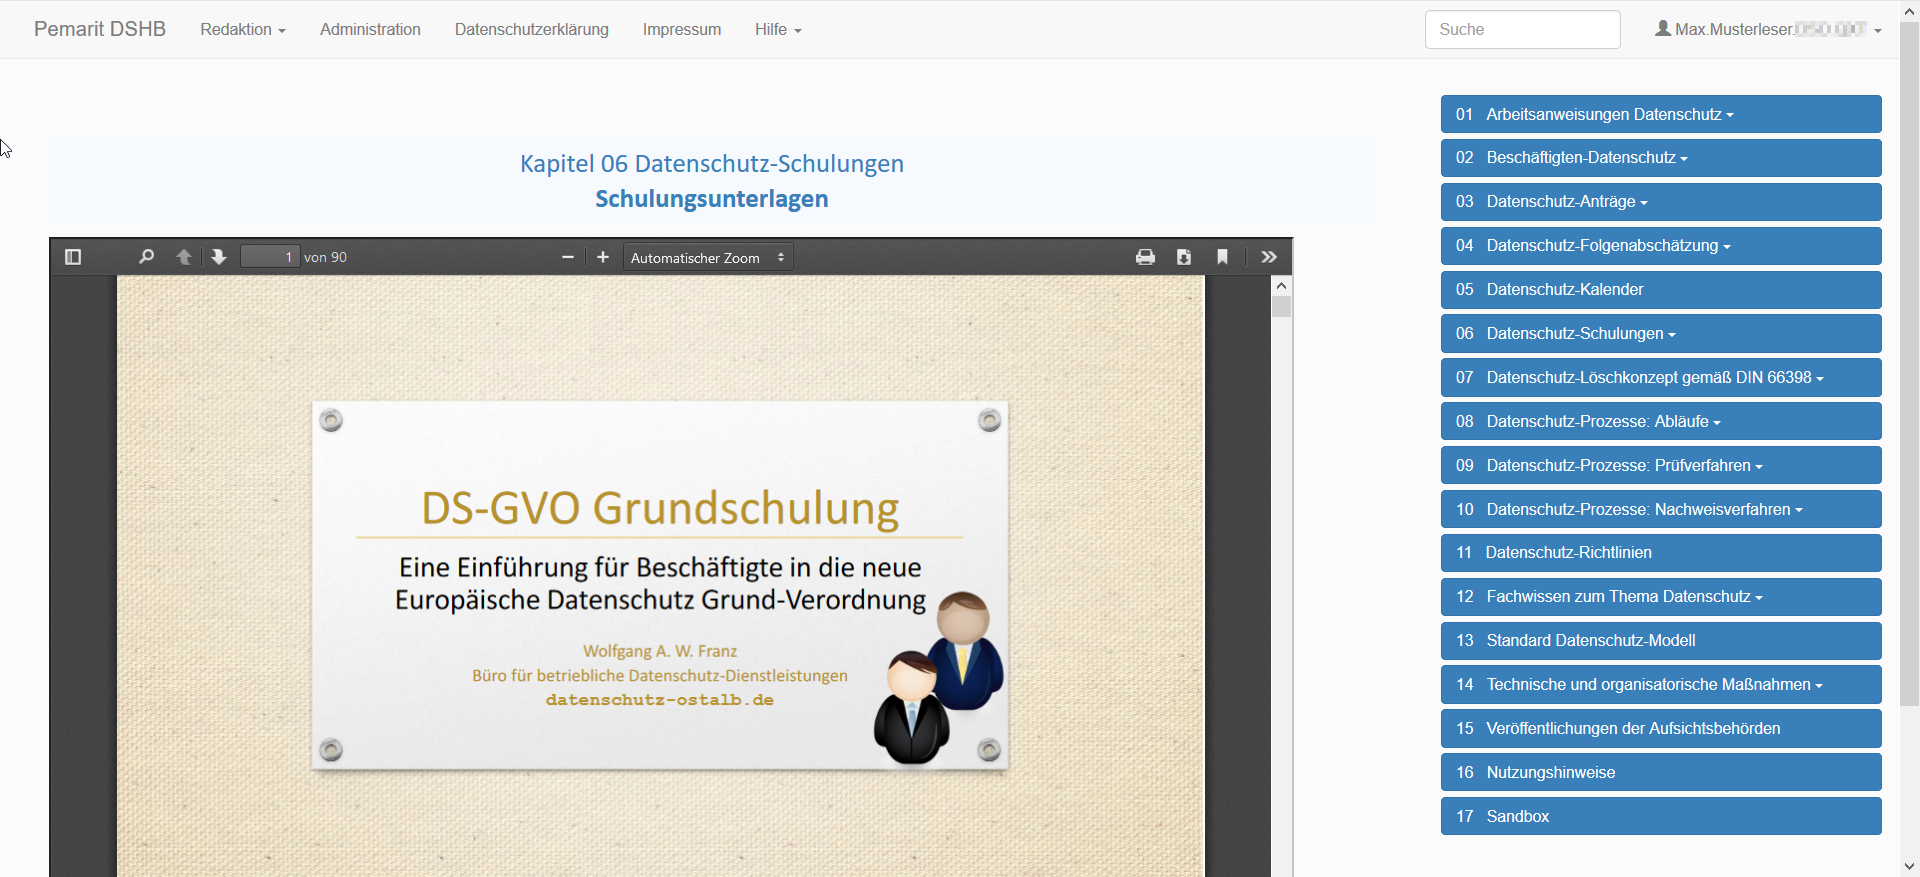
Task: Click the bookmark current view icon
Action: coord(1222,257)
